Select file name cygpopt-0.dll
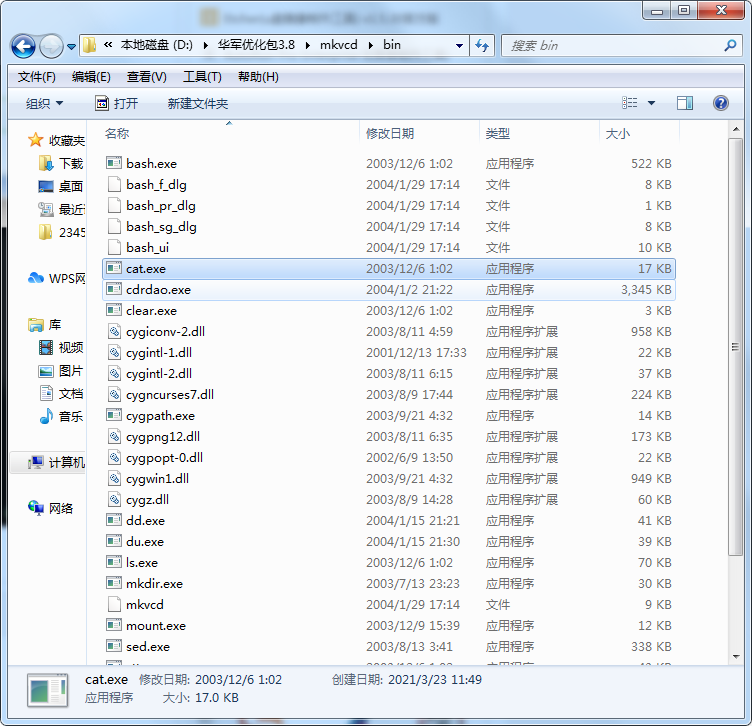The width and height of the screenshot is (752, 726). (164, 457)
